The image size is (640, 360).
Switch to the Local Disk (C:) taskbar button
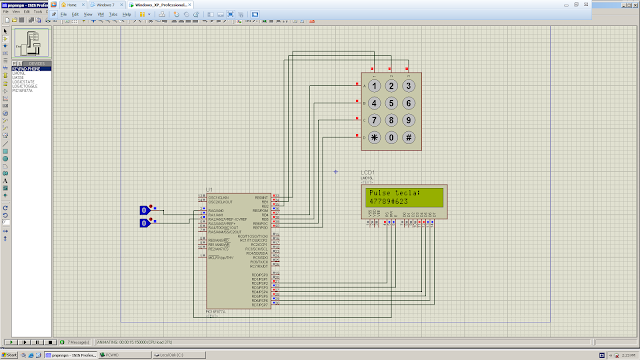[x=179, y=355]
